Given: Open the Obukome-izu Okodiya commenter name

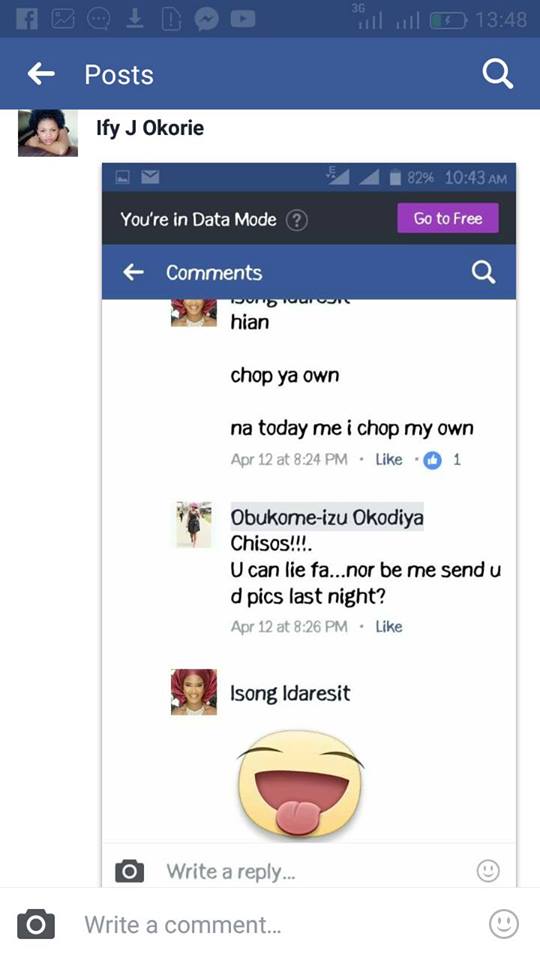Looking at the screenshot, I should 326,517.
